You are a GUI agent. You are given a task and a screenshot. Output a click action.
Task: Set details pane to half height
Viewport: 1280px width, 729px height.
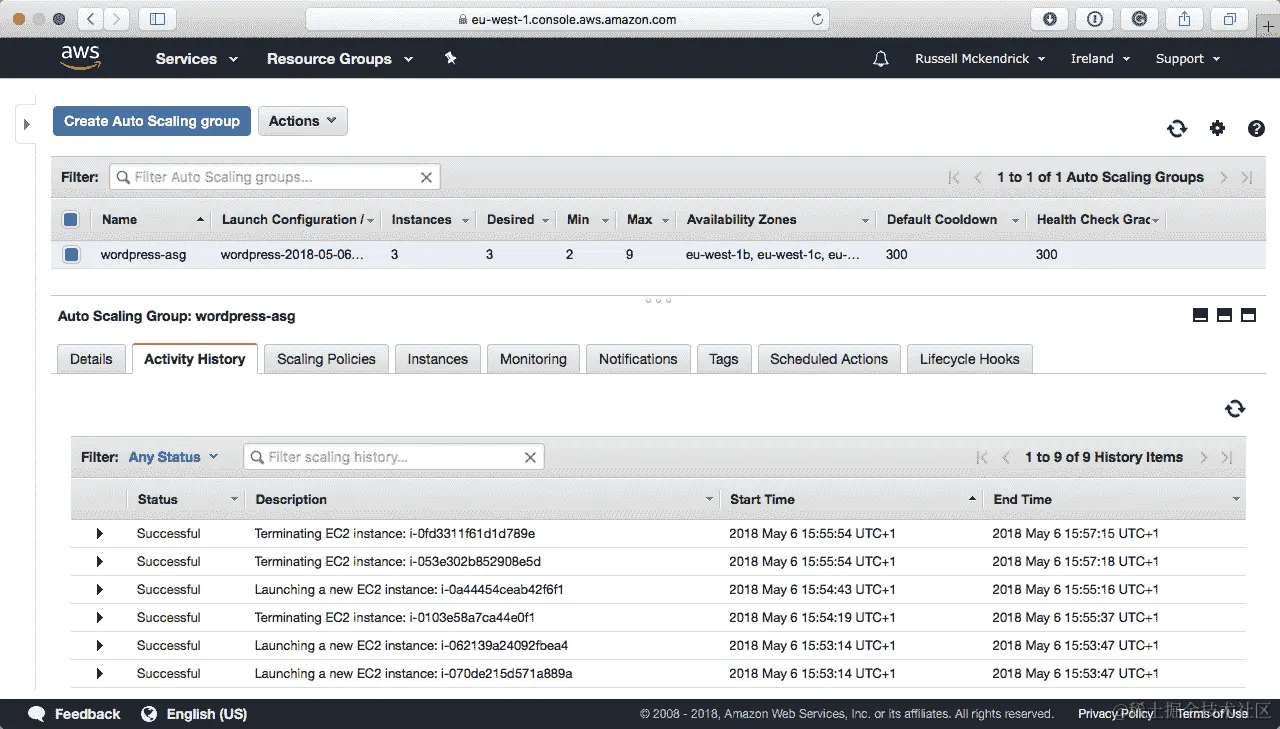coord(1224,316)
